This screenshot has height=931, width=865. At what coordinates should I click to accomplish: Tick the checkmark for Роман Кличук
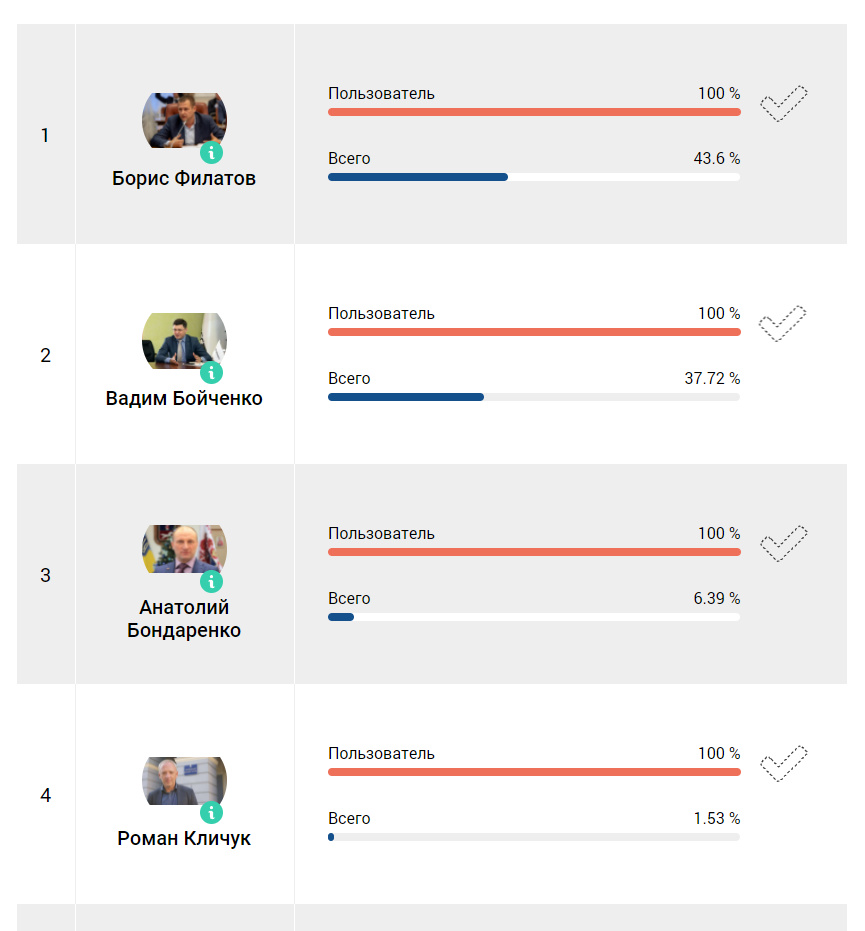(x=783, y=763)
